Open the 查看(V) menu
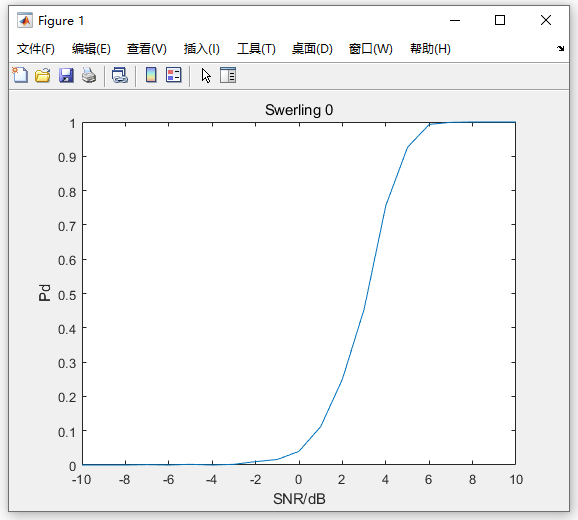The image size is (578, 520). point(147,49)
